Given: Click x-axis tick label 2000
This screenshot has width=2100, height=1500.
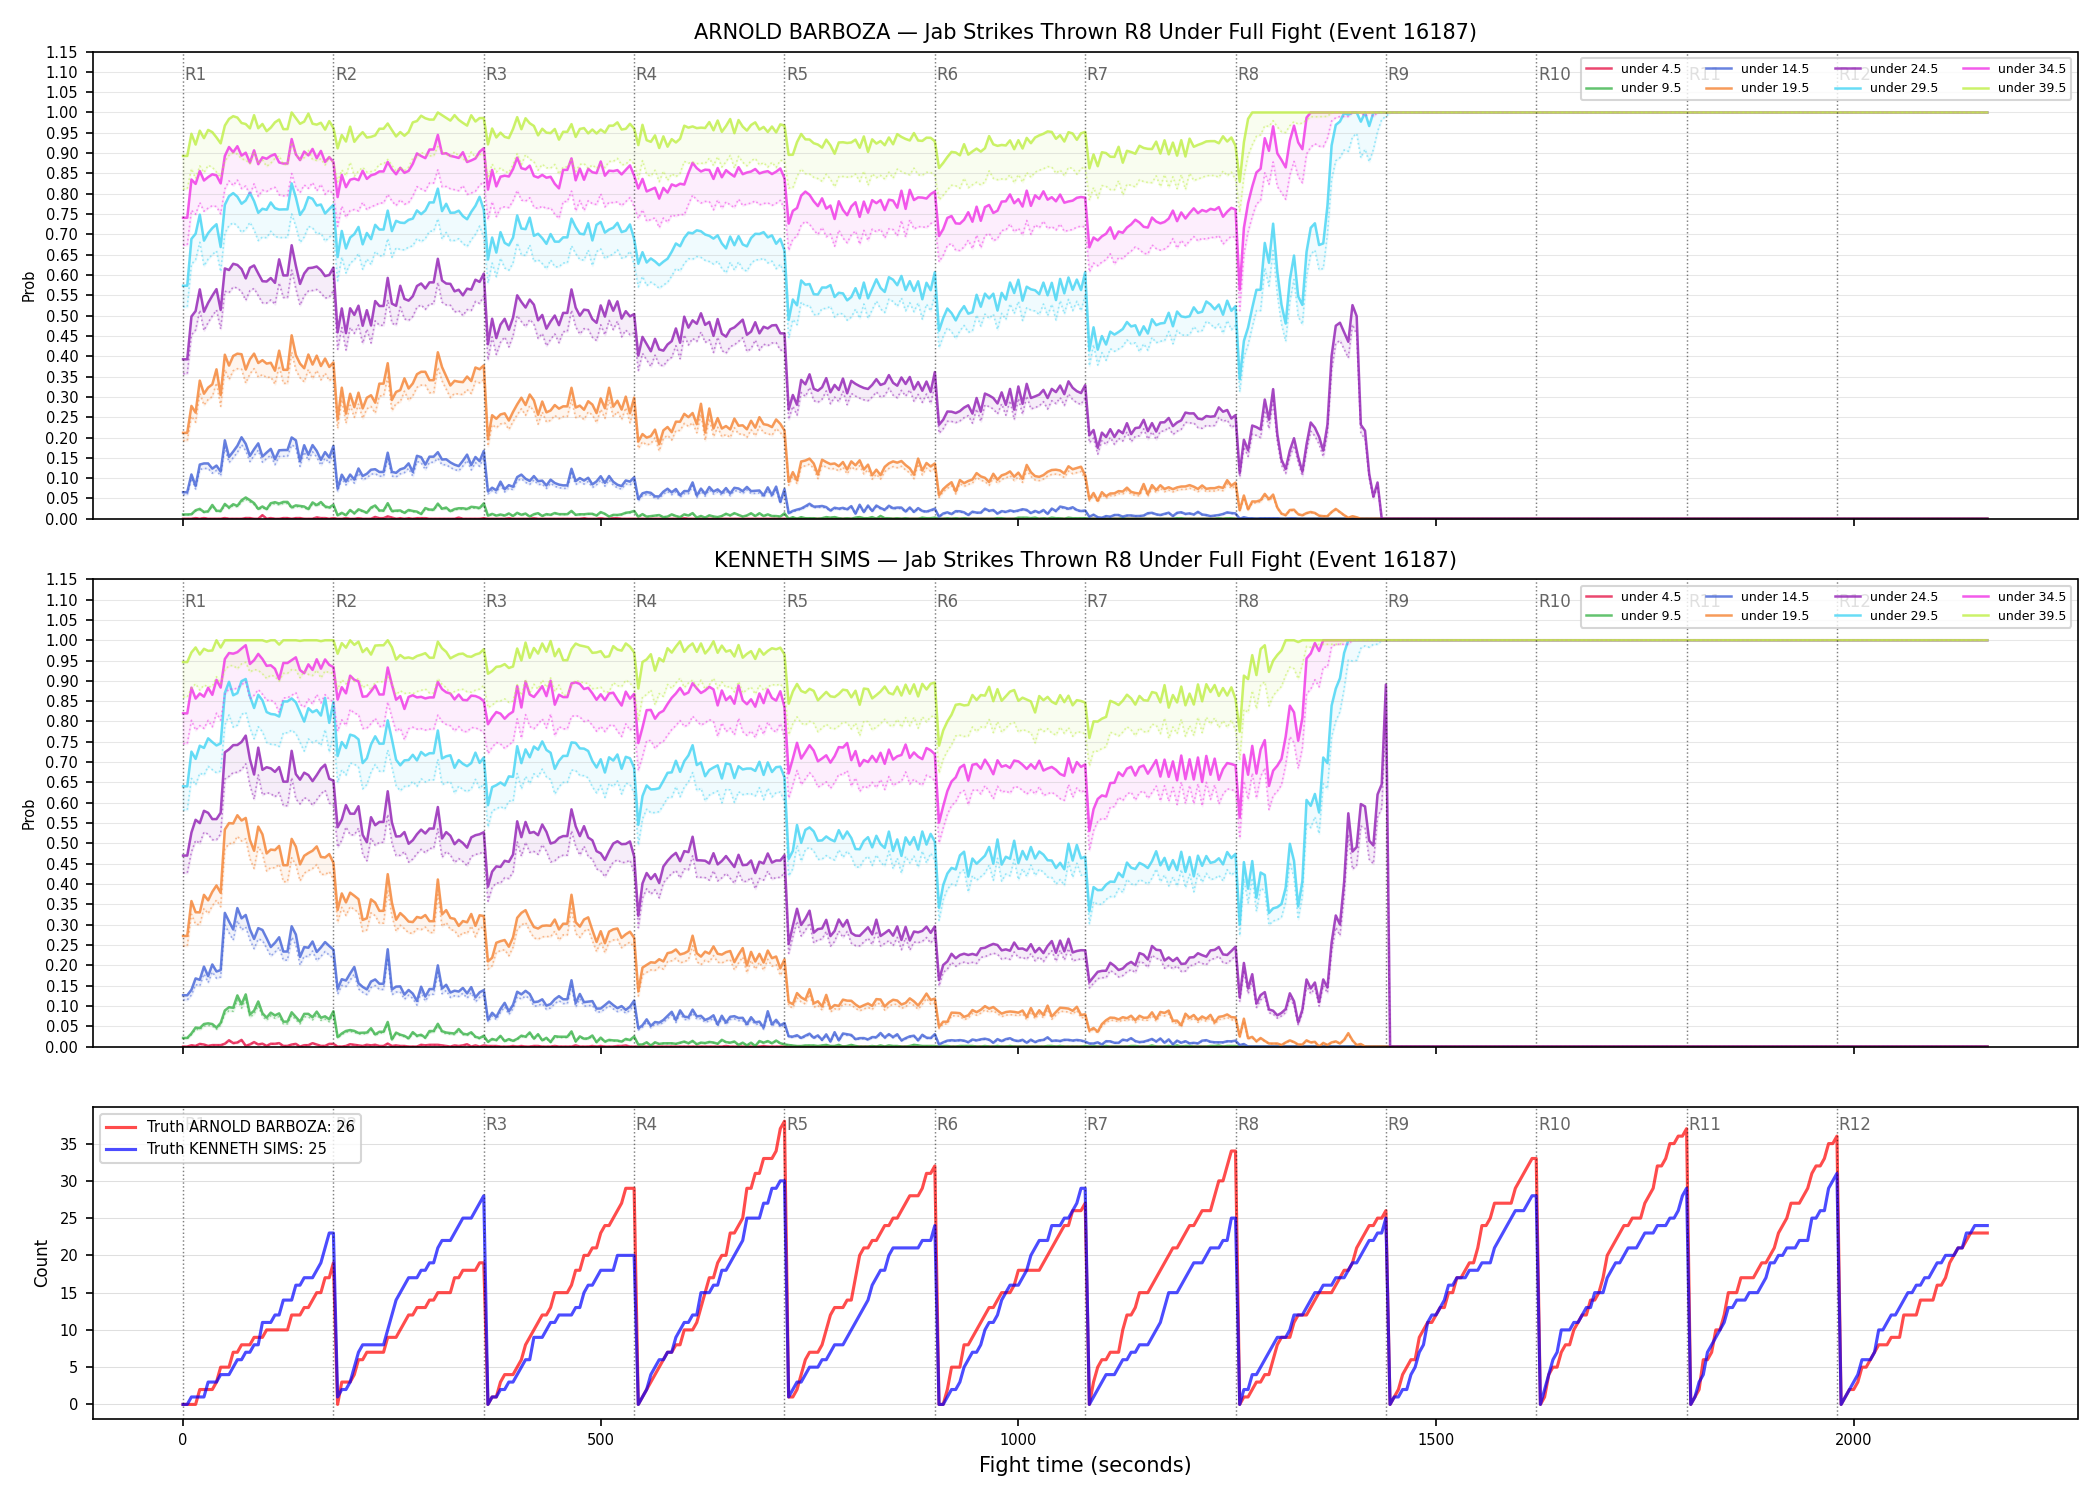Looking at the screenshot, I should (x=1853, y=1439).
